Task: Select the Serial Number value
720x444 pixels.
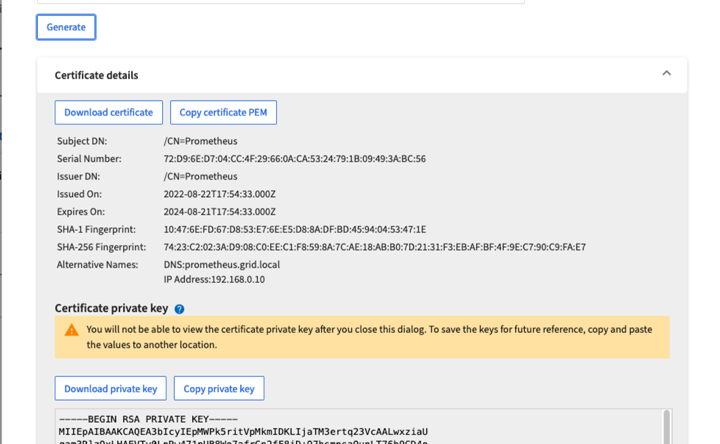Action: coord(295,159)
